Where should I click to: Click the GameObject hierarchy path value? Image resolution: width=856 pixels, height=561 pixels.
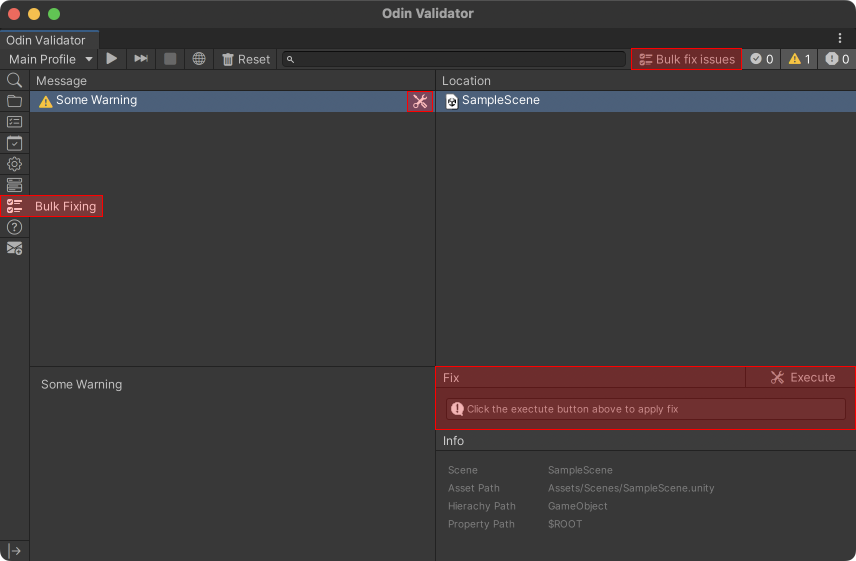pyautogui.click(x=577, y=506)
